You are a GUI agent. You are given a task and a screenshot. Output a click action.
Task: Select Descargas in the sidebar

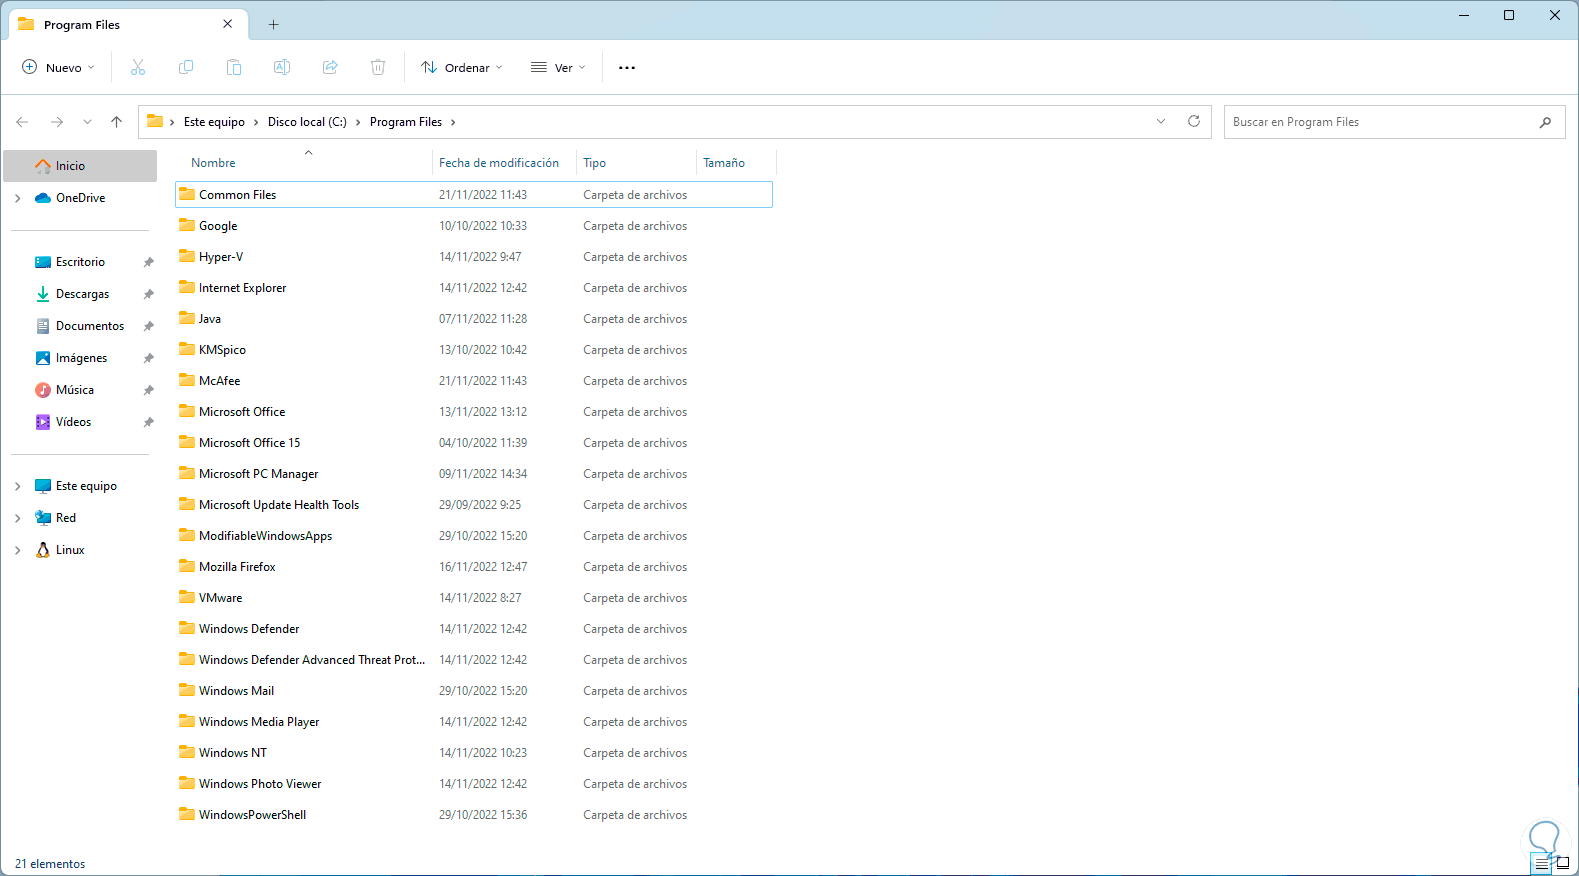tap(82, 294)
